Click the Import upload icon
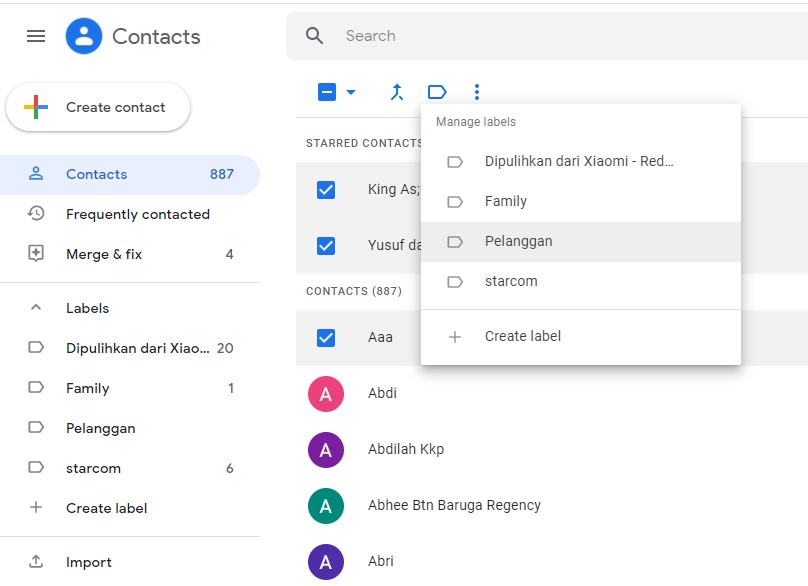Image resolution: width=808 pixels, height=586 pixels. tap(36, 562)
